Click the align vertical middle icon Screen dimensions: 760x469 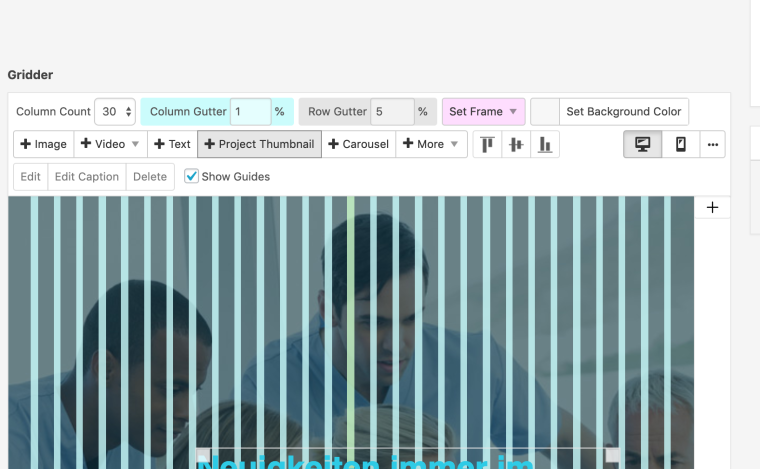516,144
